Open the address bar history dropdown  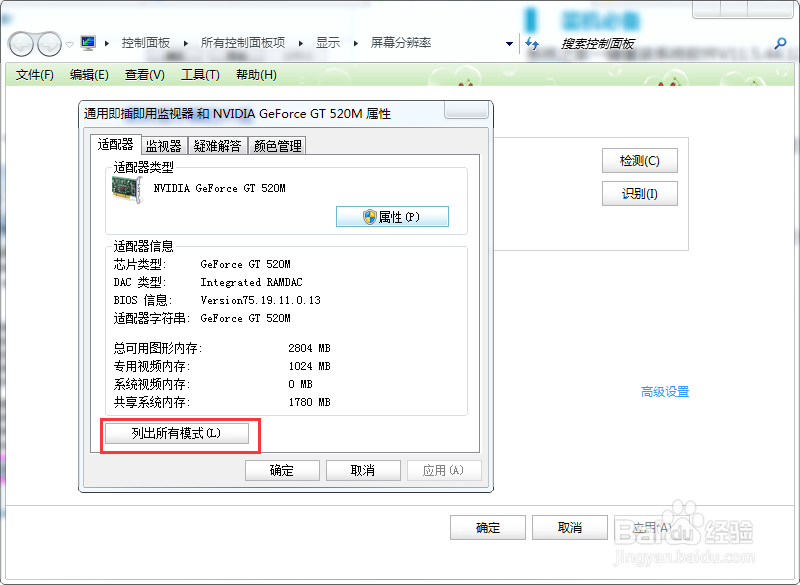(x=509, y=44)
